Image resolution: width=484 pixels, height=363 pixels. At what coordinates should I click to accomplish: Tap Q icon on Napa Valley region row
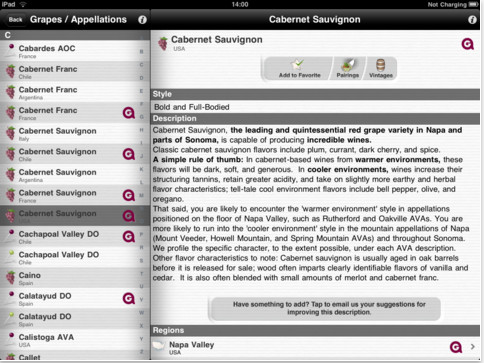point(456,347)
